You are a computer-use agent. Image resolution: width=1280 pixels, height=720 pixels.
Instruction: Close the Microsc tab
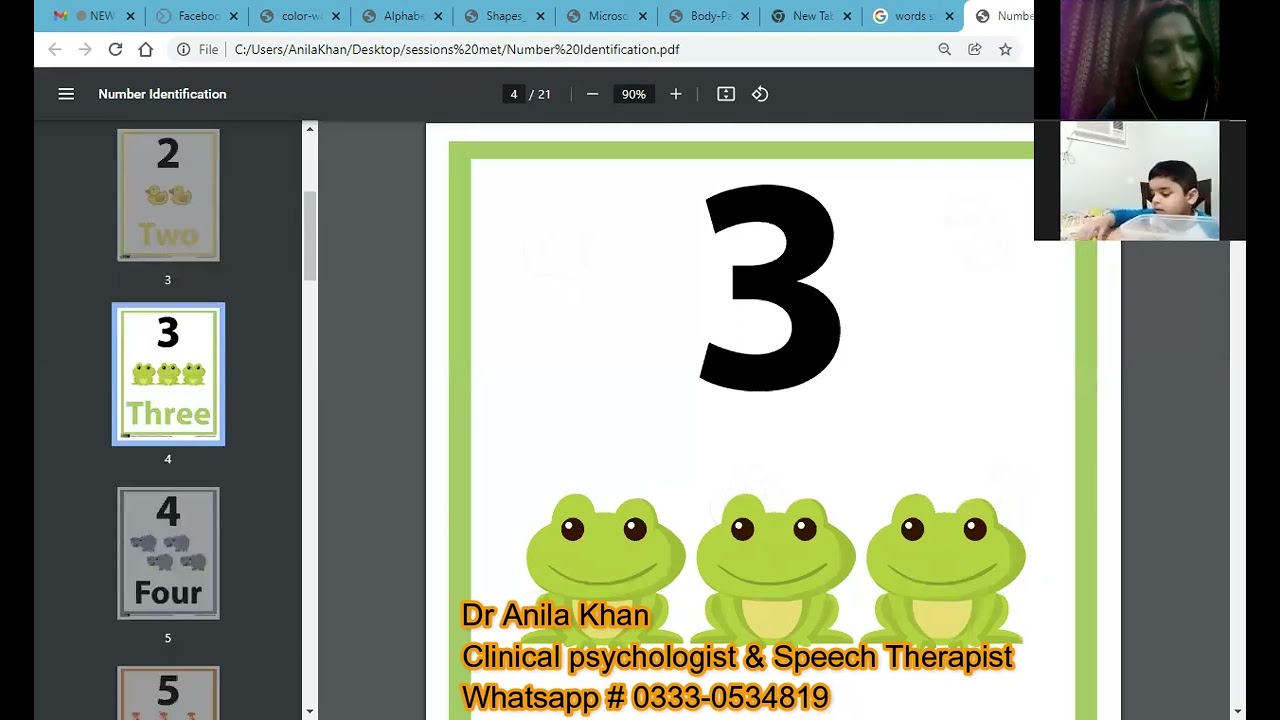click(x=642, y=16)
